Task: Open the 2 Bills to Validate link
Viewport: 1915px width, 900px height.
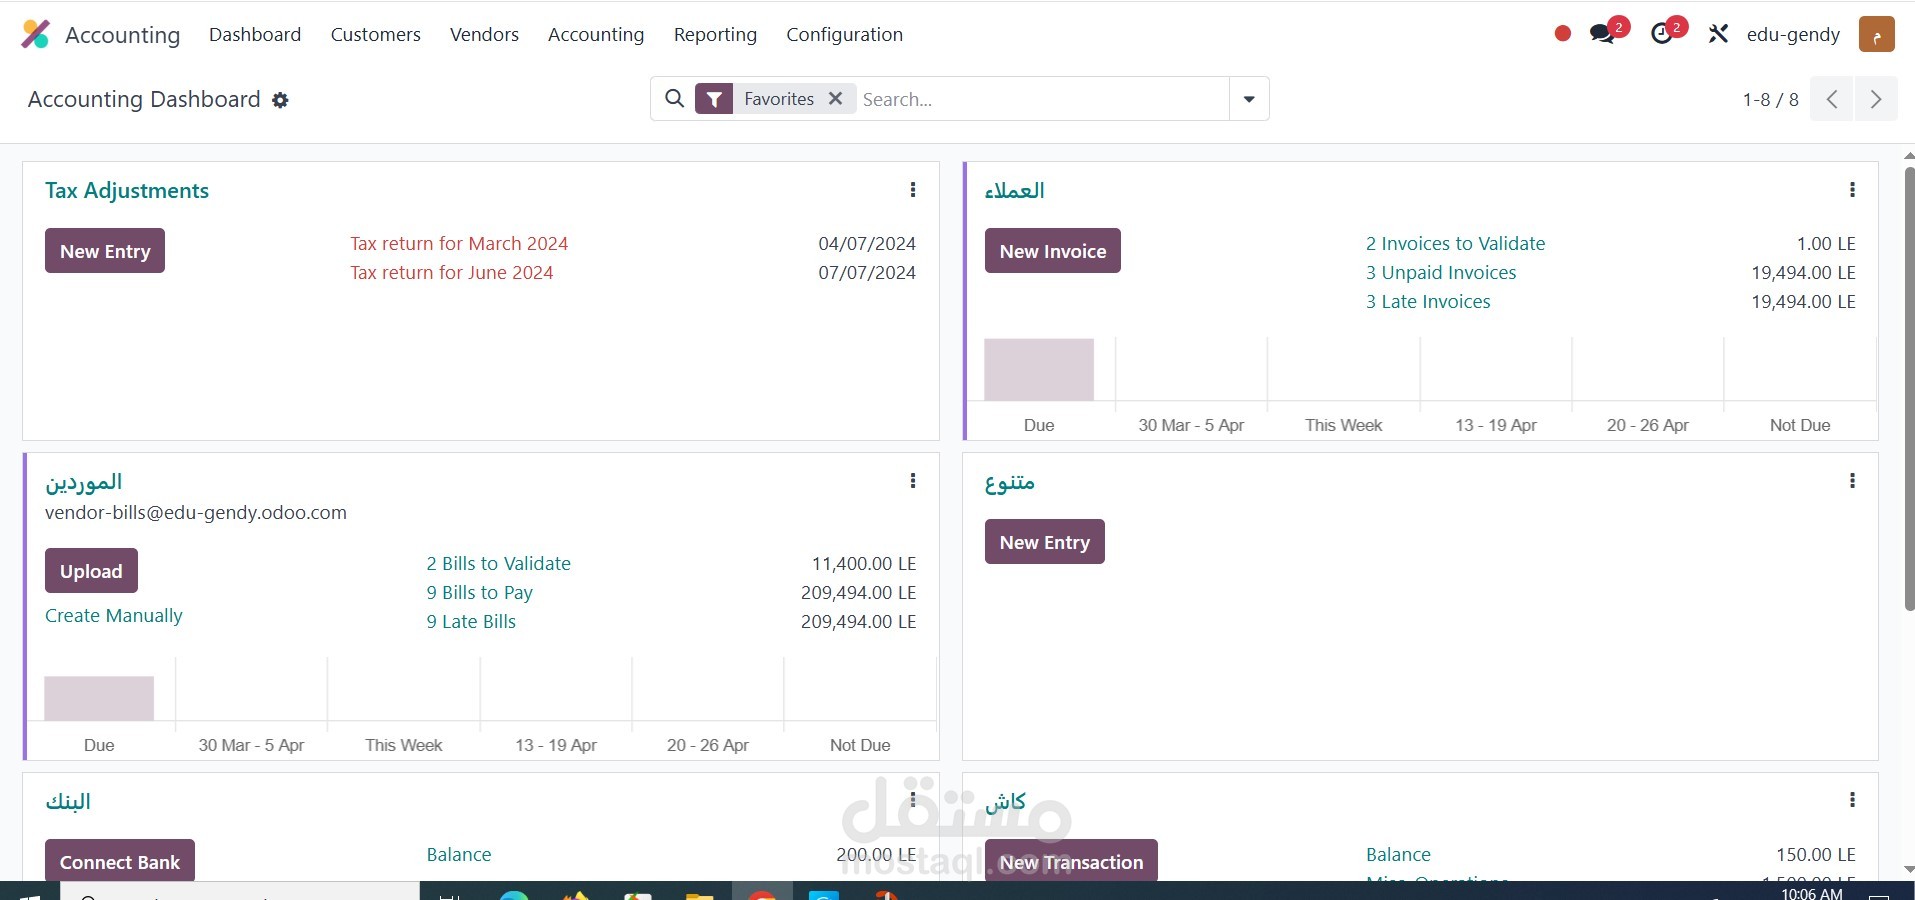Action: click(498, 563)
